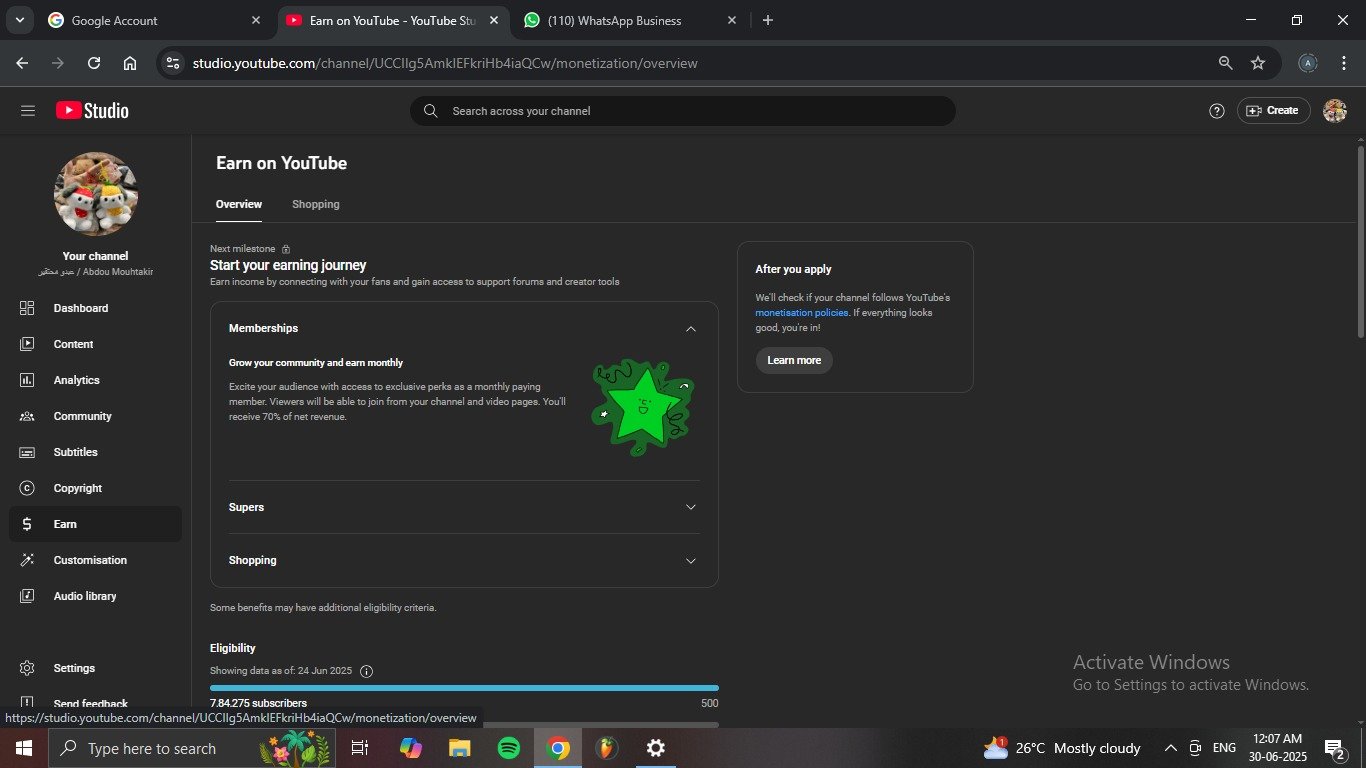Screen dimensions: 1366x768
Task: Collapse the Memberships section chevron
Action: pos(690,328)
